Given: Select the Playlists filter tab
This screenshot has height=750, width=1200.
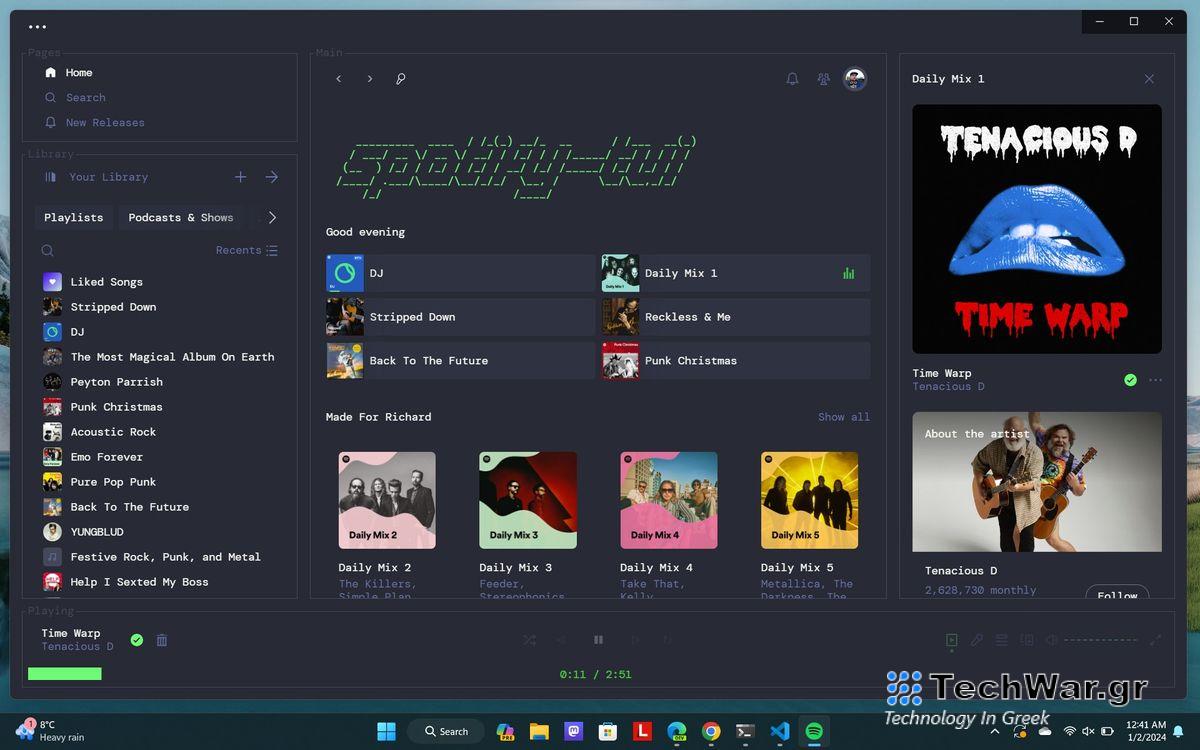Looking at the screenshot, I should pos(73,217).
